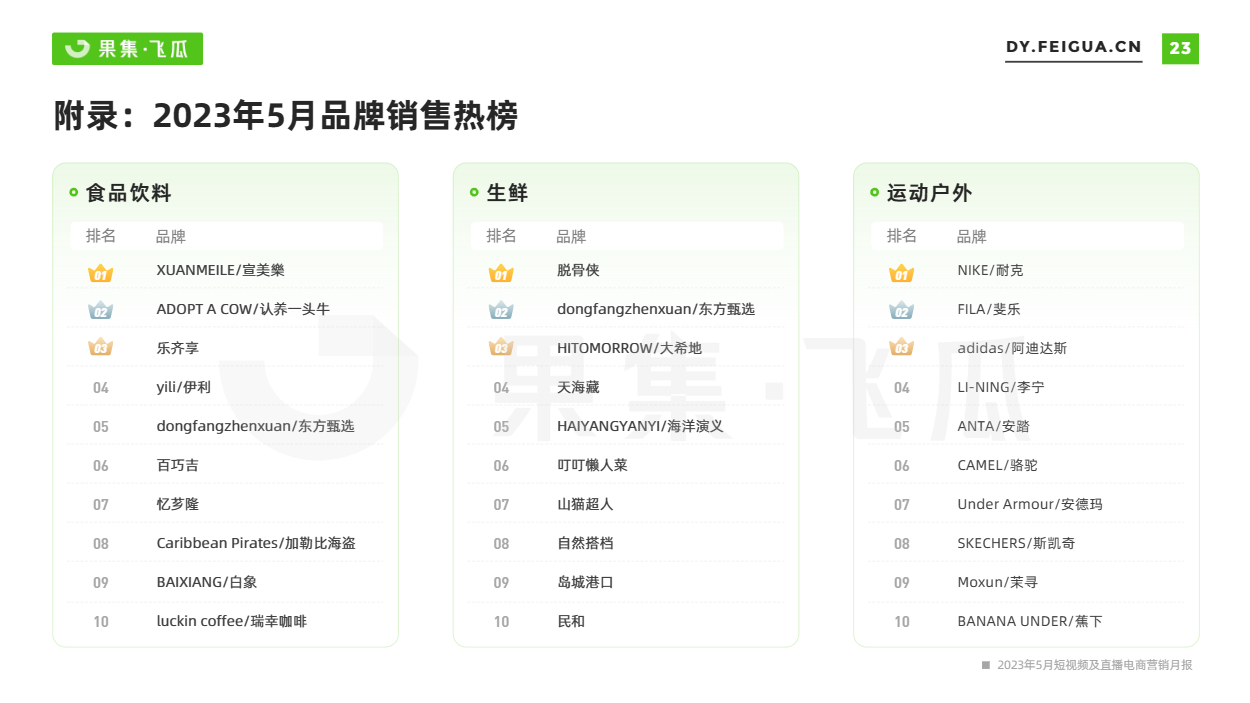Click the green bullet beside 生鲜
Viewport: 1250px width, 703px height.
point(474,193)
